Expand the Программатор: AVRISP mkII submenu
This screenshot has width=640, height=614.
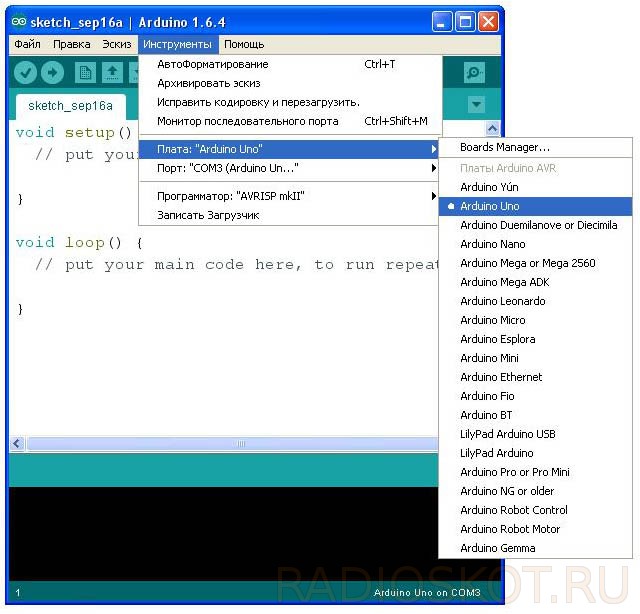[289, 196]
